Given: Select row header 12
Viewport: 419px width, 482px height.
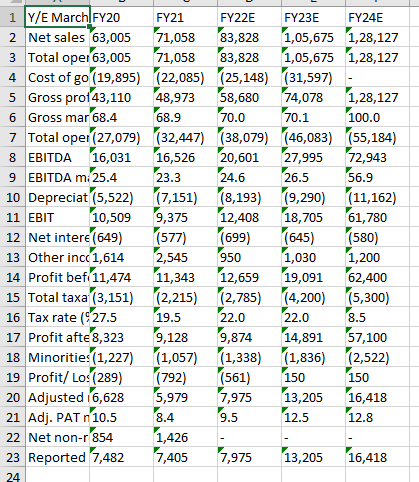Looking at the screenshot, I should 12,237.
